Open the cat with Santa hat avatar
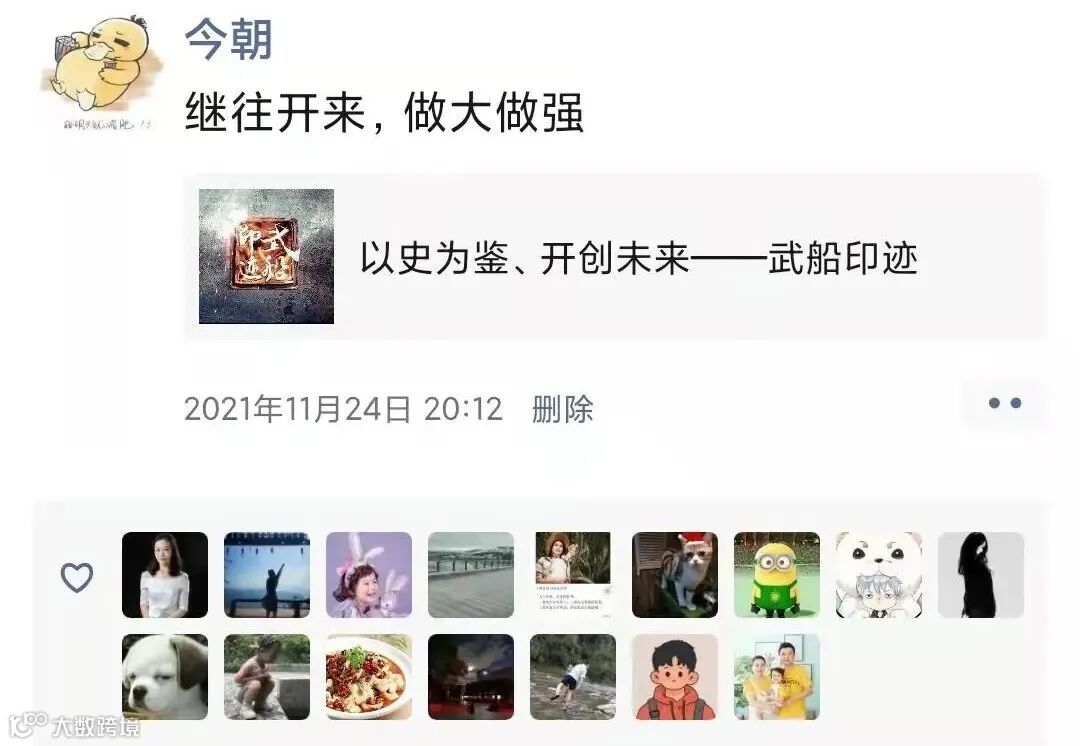 pyautogui.click(x=674, y=574)
